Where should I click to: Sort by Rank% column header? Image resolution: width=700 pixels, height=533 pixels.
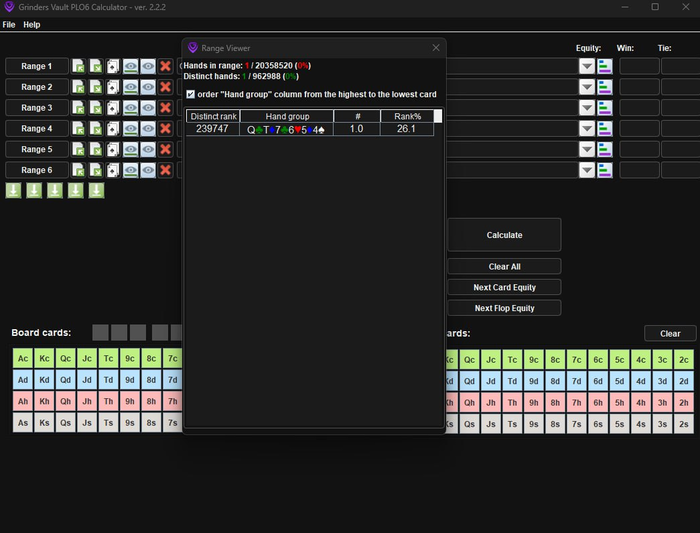tap(407, 116)
